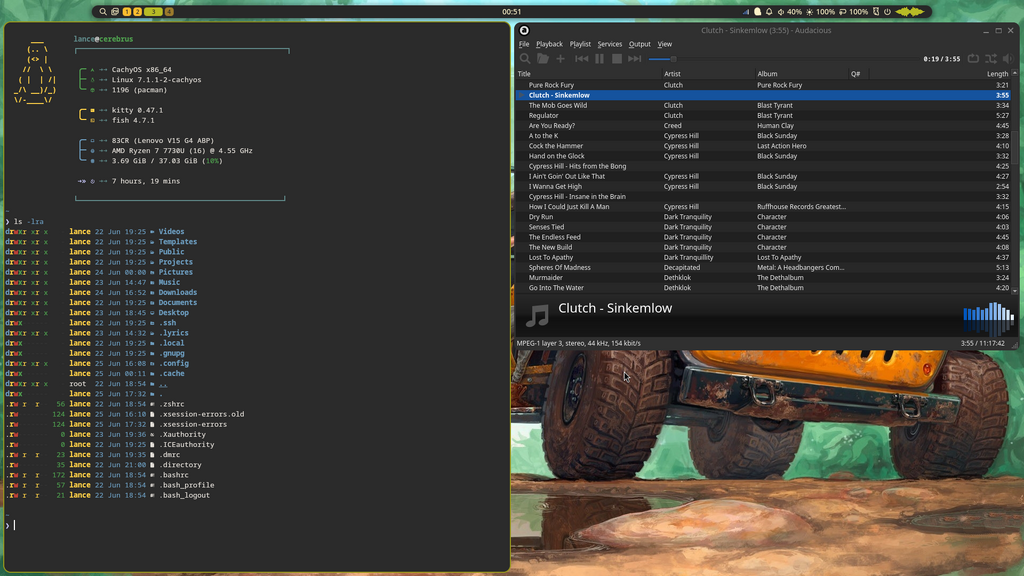Click ".xsession-errors.old" in terminal listing
1024x576 pixels.
[202, 414]
